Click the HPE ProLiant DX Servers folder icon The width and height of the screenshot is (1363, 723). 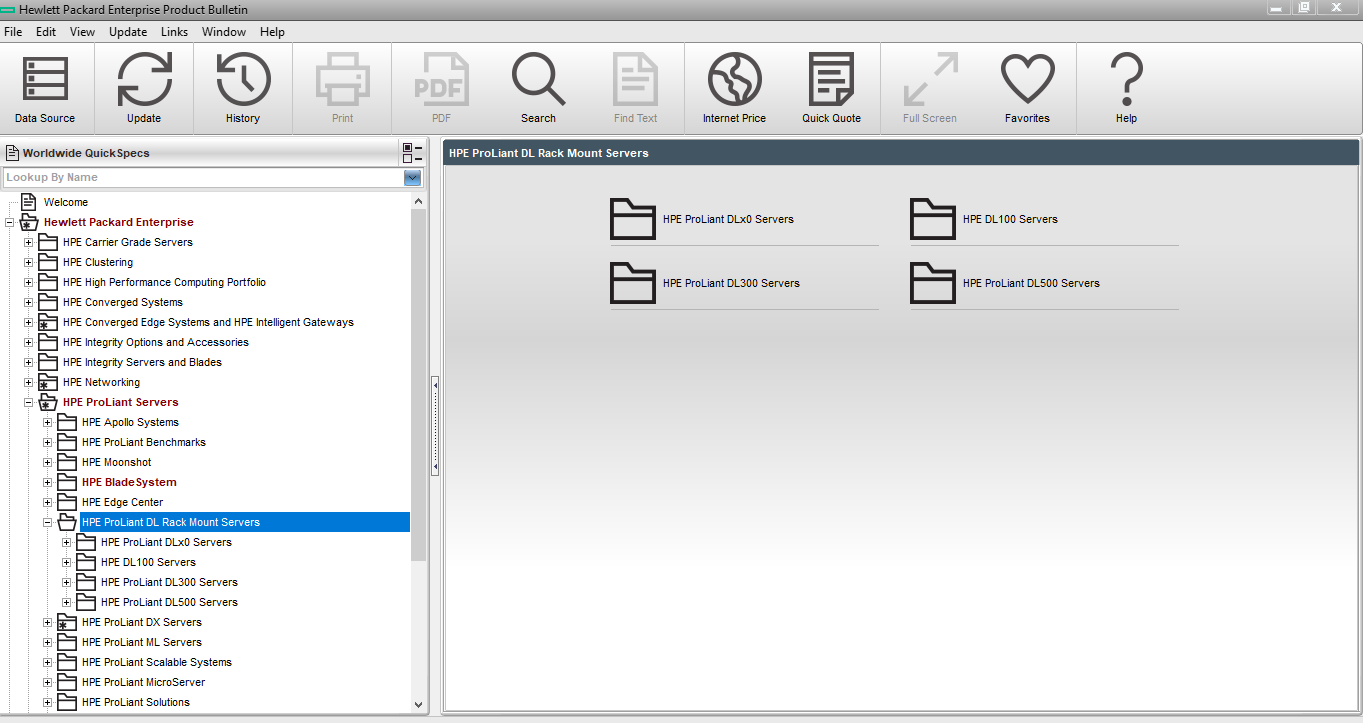click(x=67, y=622)
